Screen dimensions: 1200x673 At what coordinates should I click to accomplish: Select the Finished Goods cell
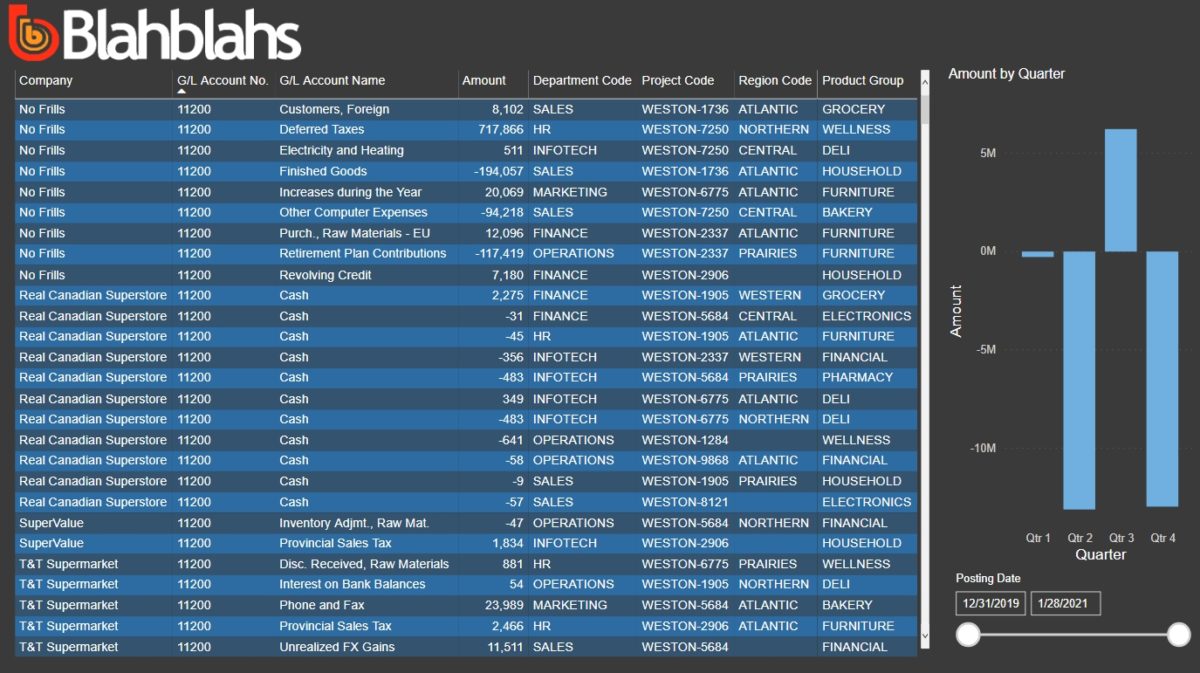point(323,171)
